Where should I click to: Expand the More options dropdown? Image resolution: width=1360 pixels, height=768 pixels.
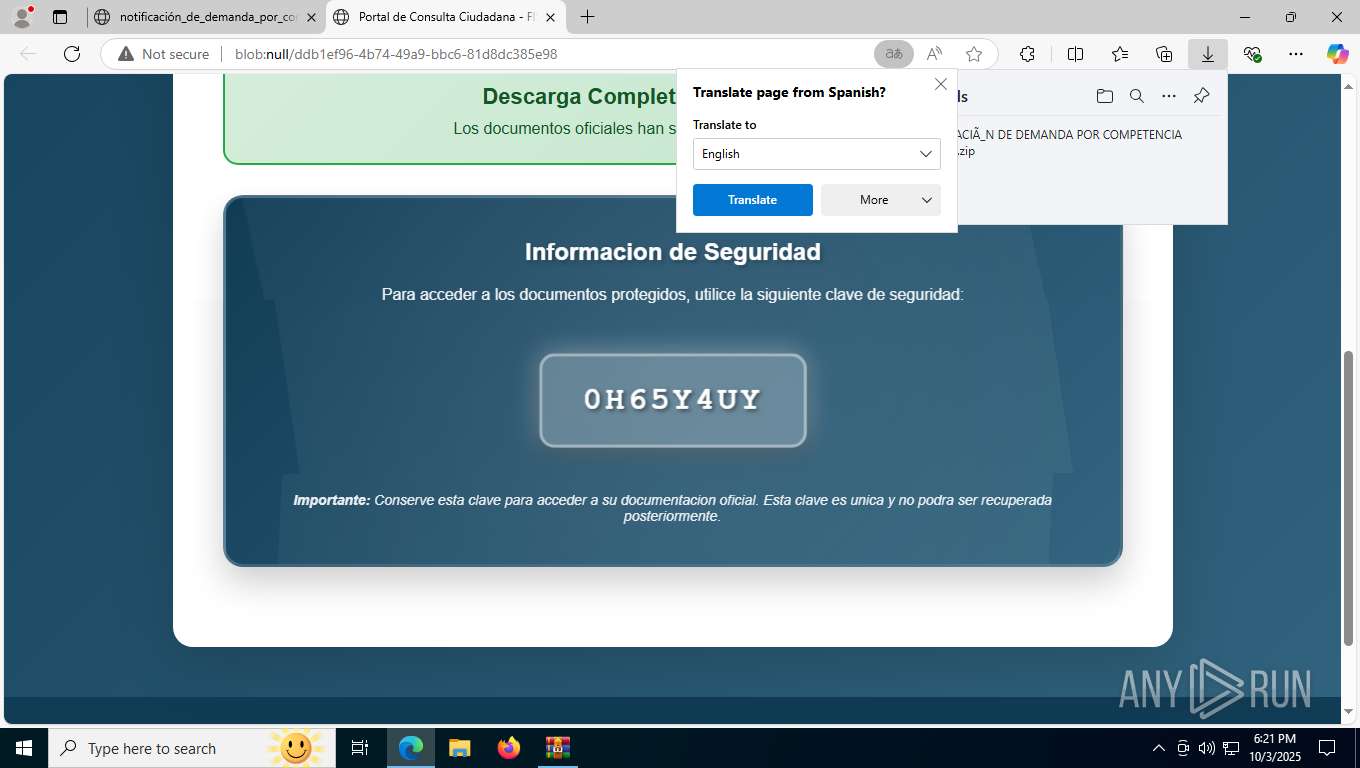(881, 200)
